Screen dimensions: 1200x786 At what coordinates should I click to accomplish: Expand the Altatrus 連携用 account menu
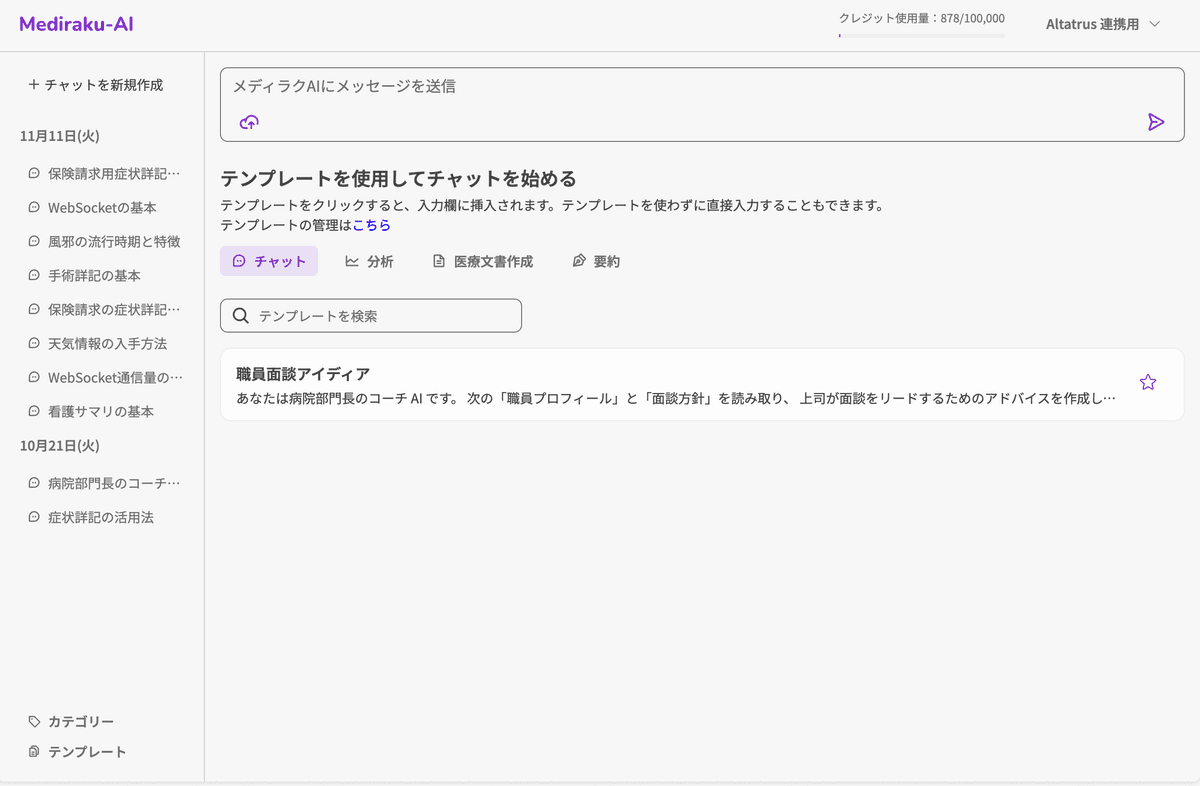click(1101, 24)
